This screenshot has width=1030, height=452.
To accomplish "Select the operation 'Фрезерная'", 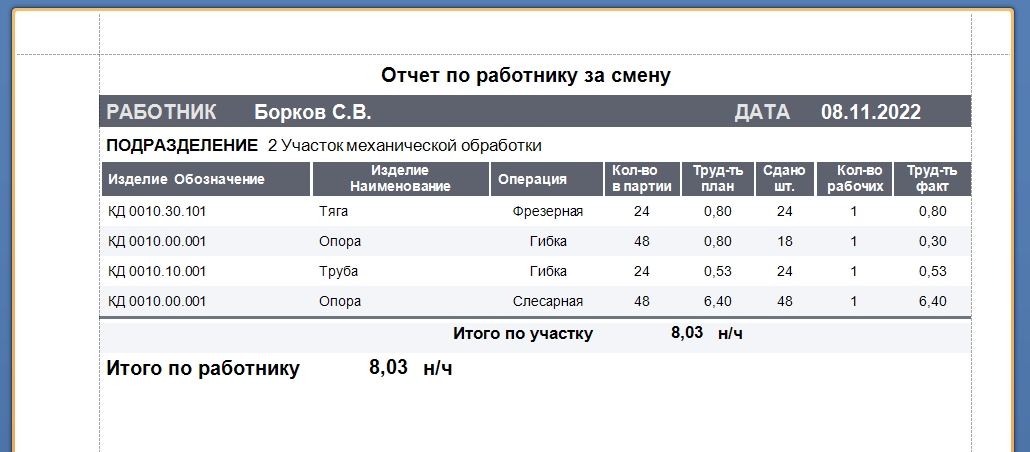I will pyautogui.click(x=547, y=212).
